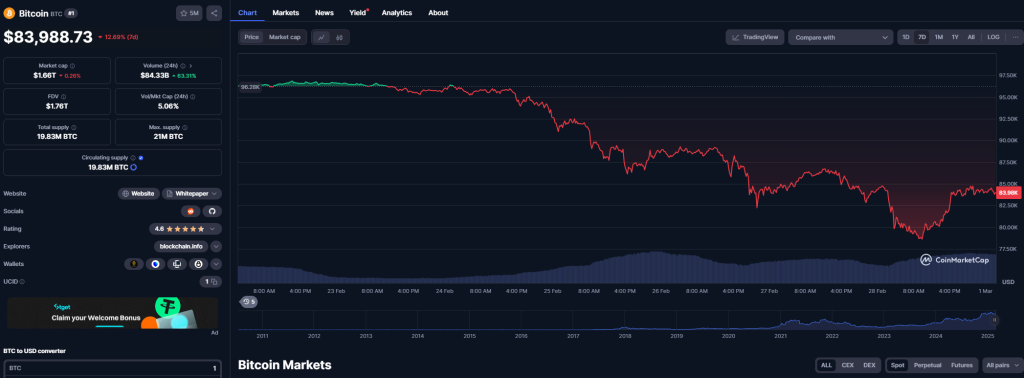Filter markets by CEX
Viewport: 1024px width, 378px height.
click(x=848, y=365)
